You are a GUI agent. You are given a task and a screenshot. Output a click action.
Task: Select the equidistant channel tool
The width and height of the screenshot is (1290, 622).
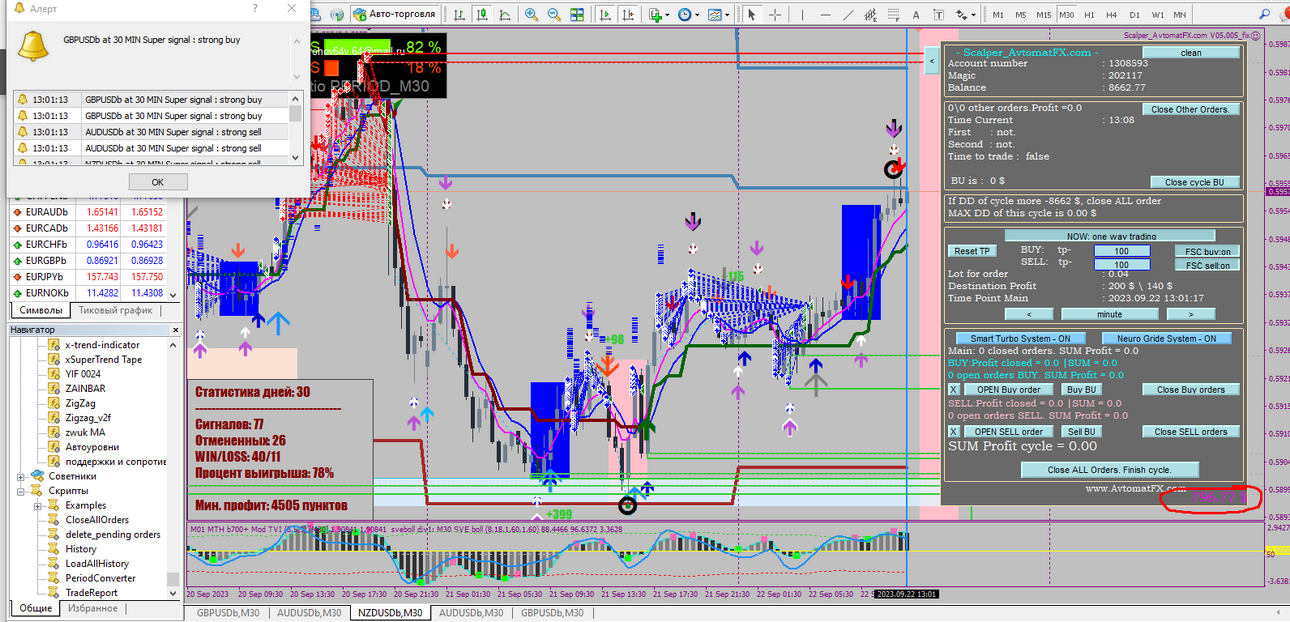tap(870, 15)
